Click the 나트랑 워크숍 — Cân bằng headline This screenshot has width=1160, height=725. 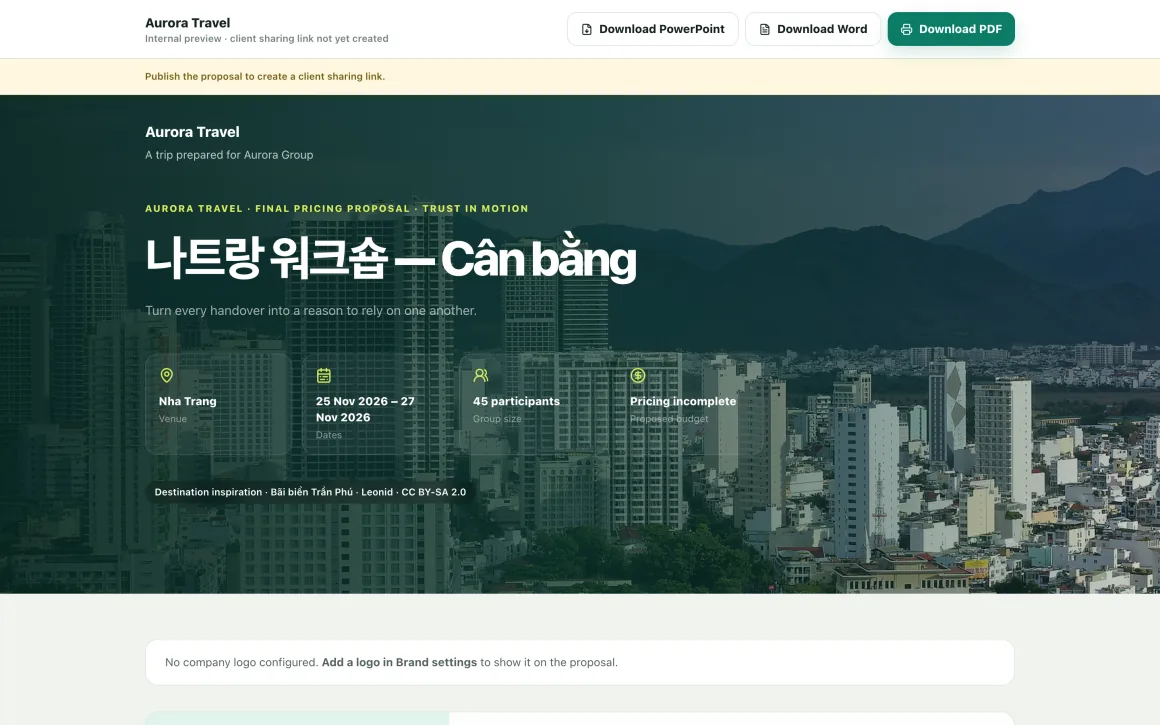pos(391,259)
